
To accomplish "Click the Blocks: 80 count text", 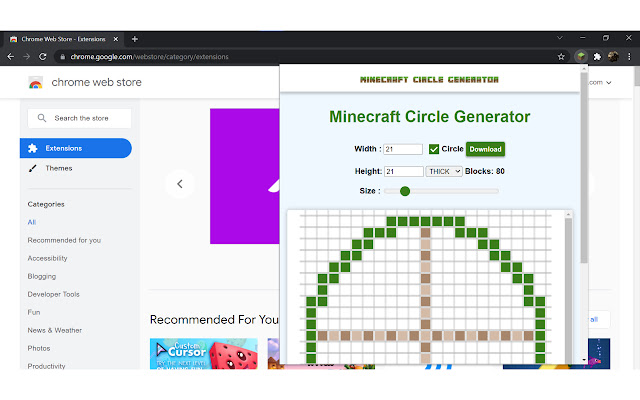I will tap(485, 171).
